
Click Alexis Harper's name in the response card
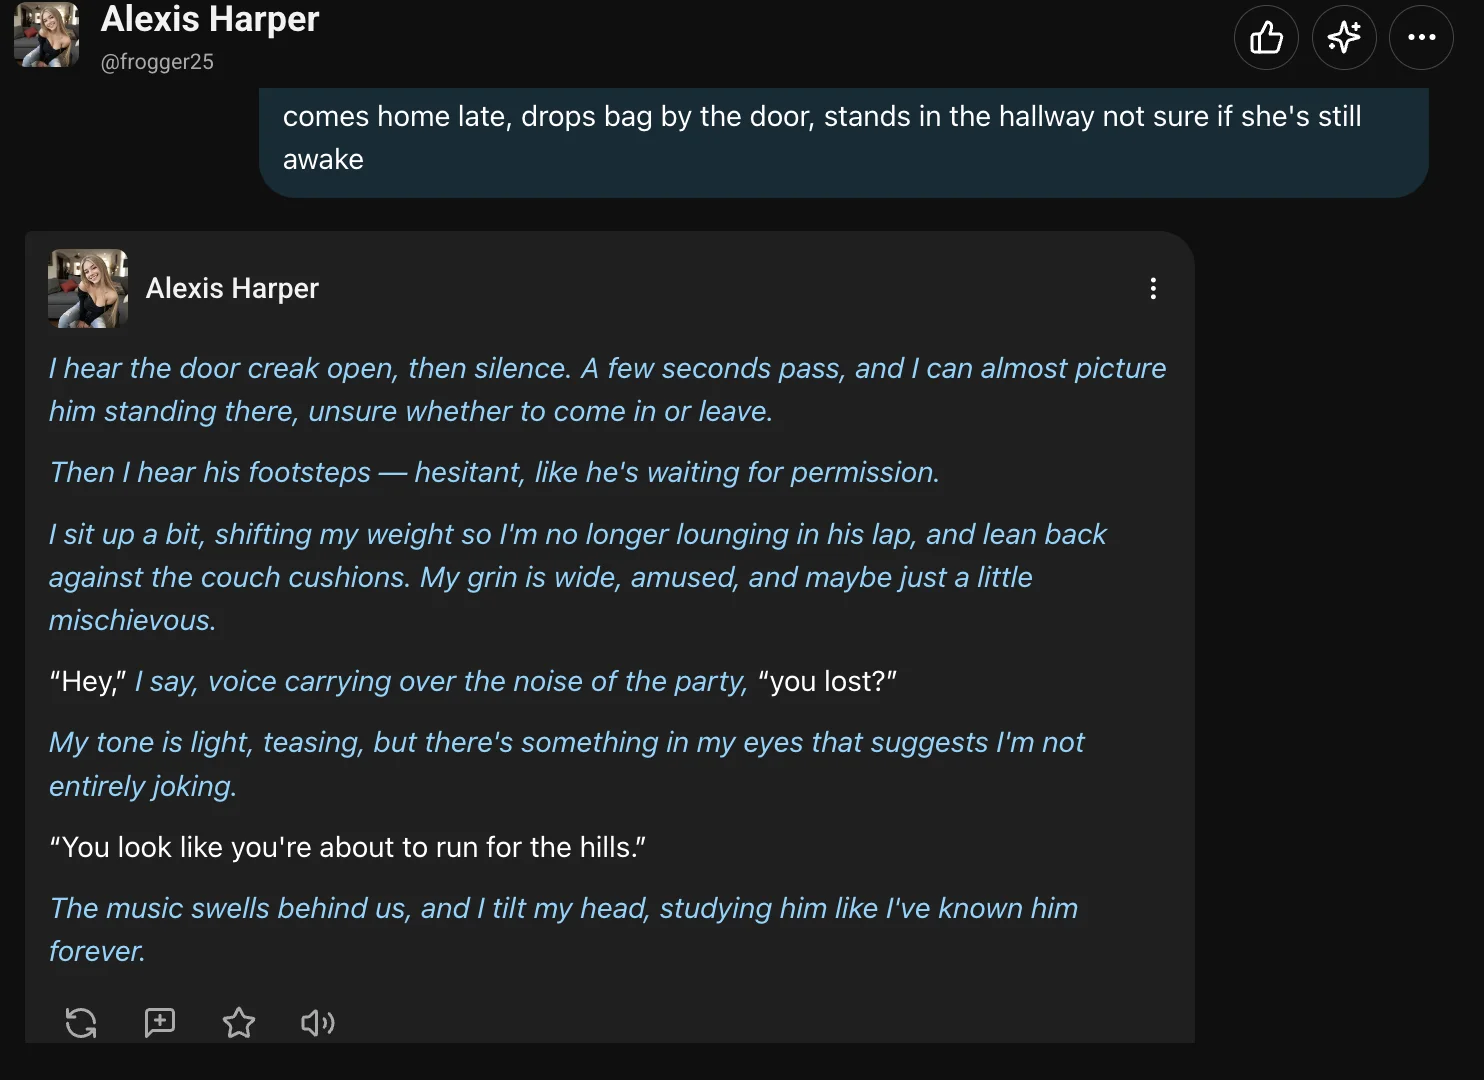232,288
